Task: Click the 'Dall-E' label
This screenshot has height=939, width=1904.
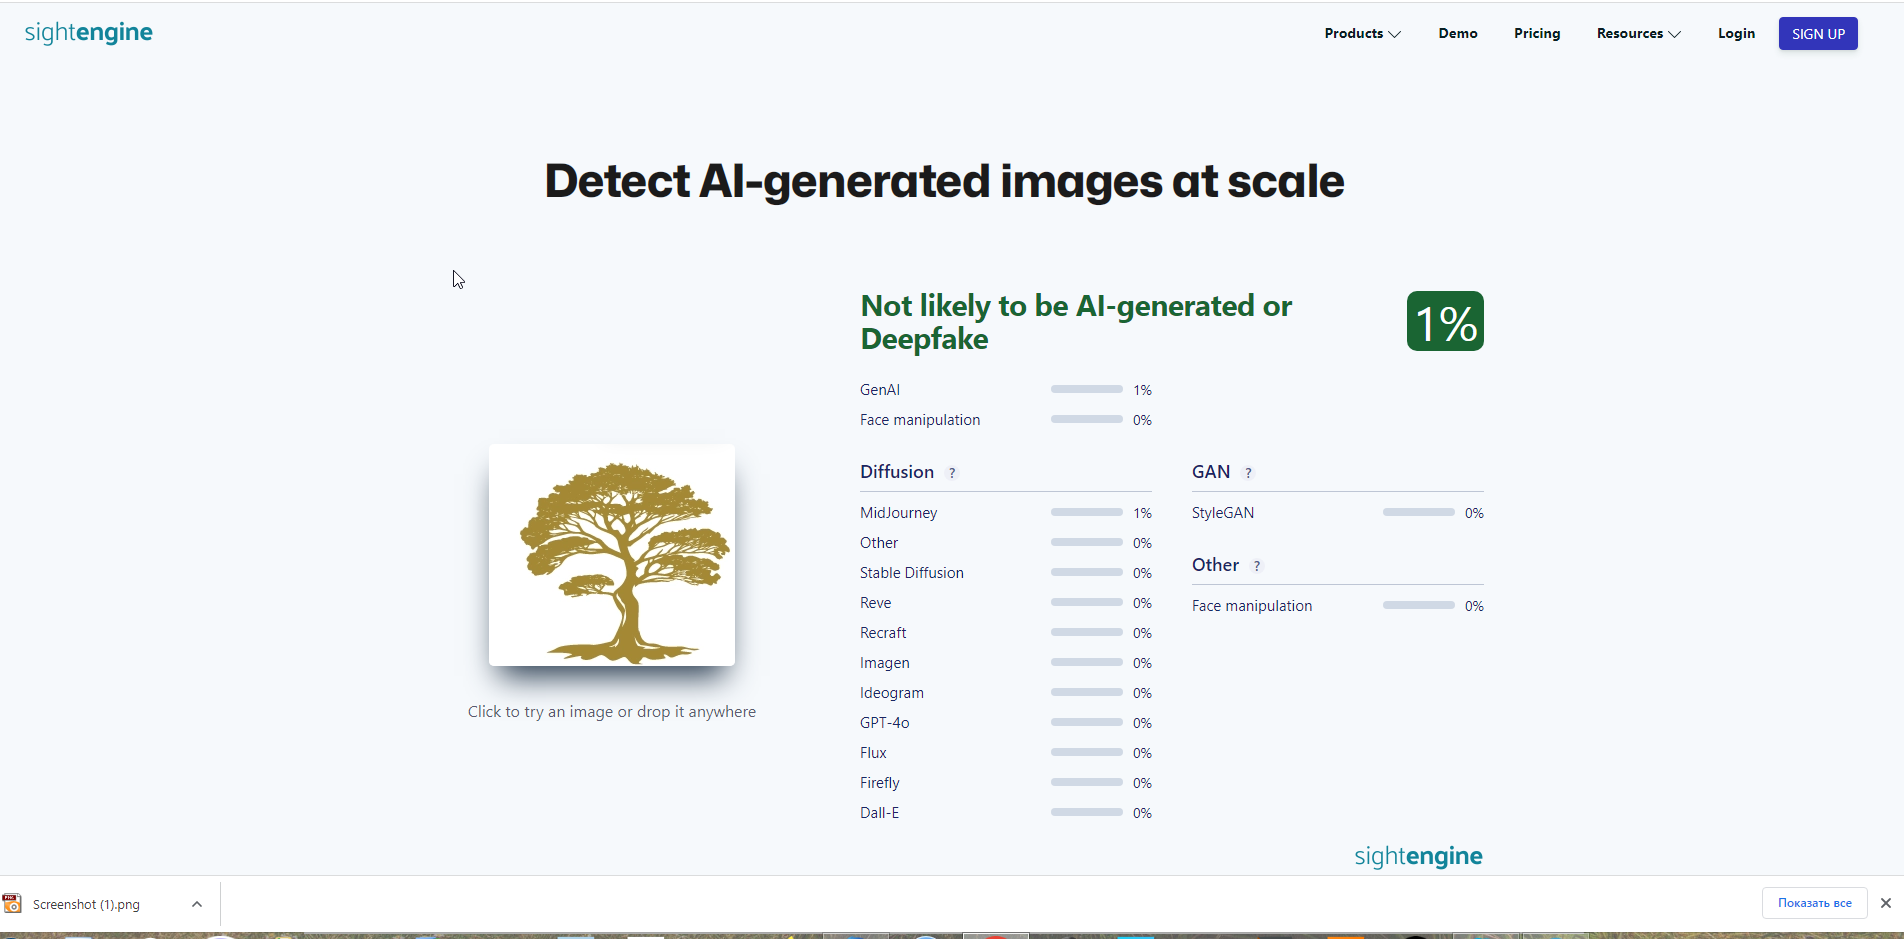Action: click(x=880, y=813)
